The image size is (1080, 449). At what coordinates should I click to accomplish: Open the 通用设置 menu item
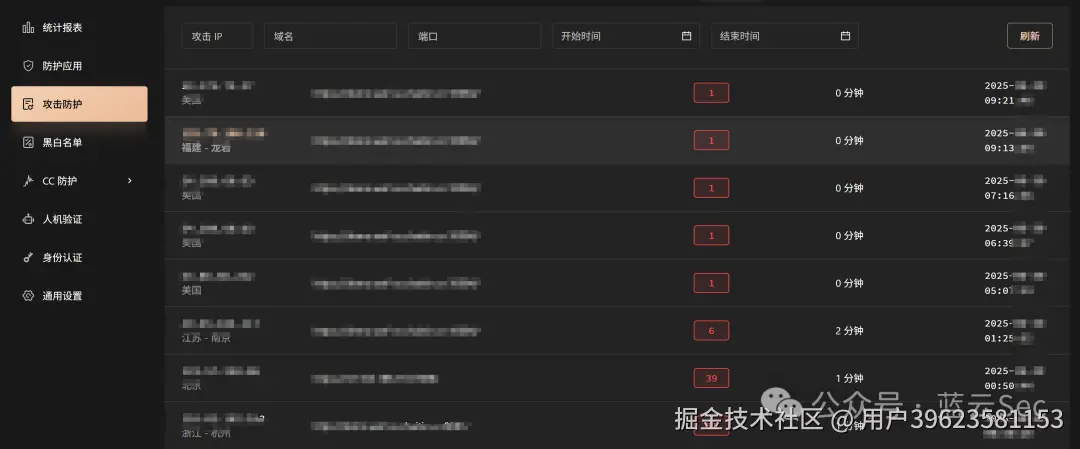click(x=79, y=295)
